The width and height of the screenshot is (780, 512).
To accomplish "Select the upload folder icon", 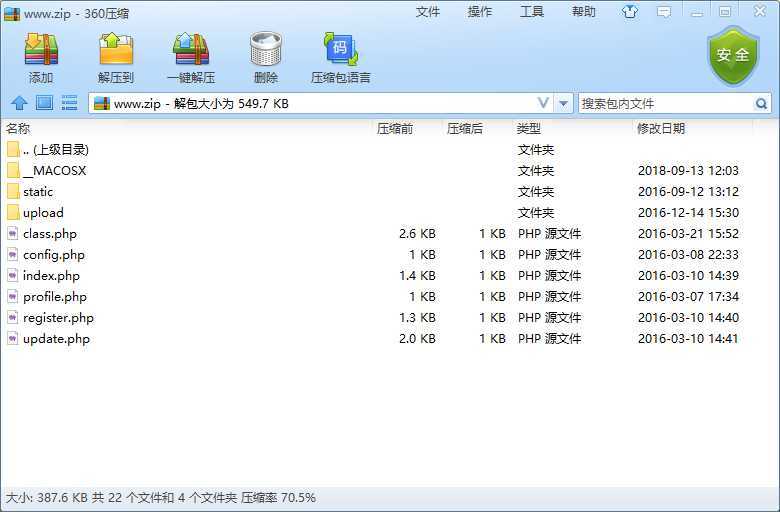I will [13, 212].
